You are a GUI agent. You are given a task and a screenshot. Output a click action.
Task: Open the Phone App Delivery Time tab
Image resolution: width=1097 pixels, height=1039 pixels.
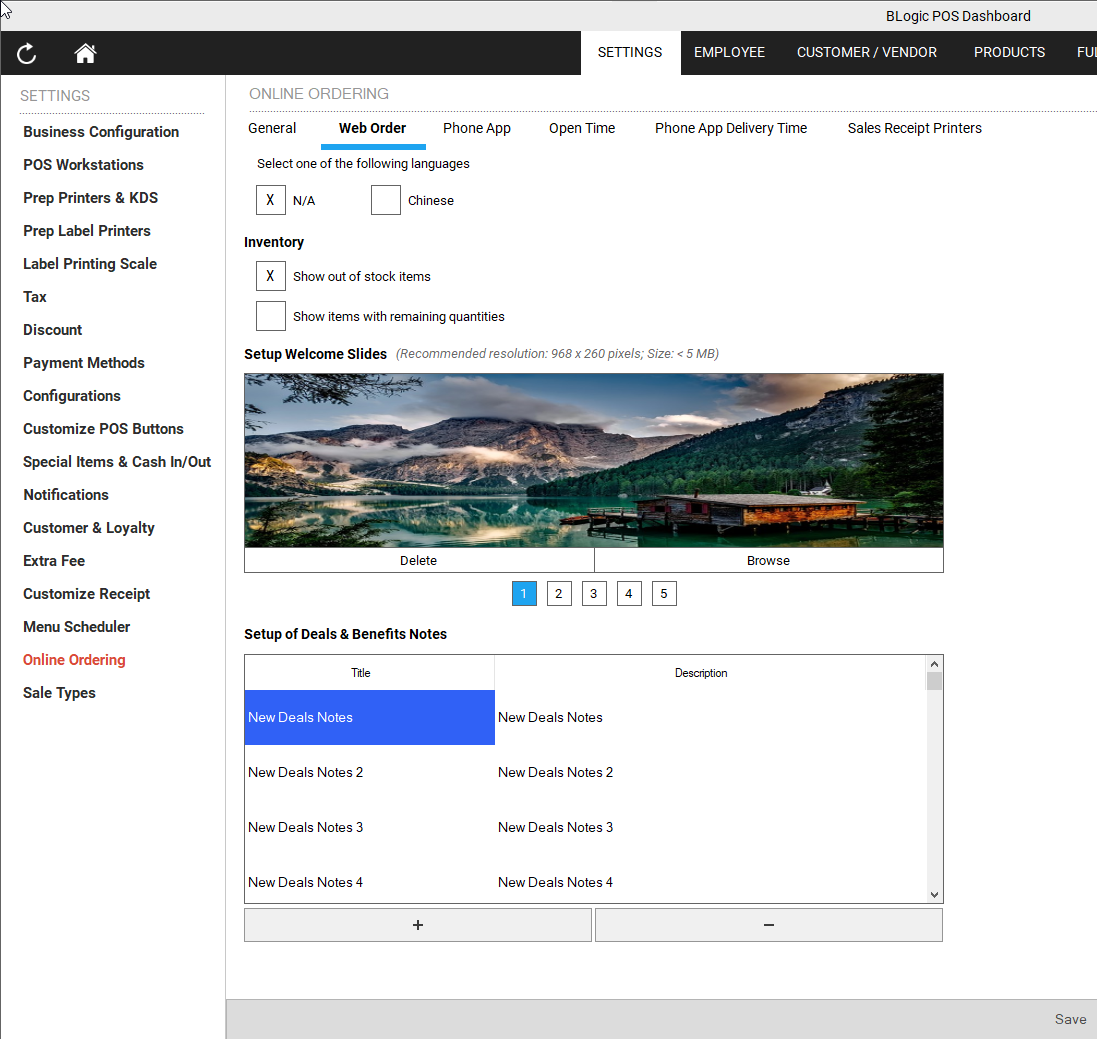click(730, 128)
